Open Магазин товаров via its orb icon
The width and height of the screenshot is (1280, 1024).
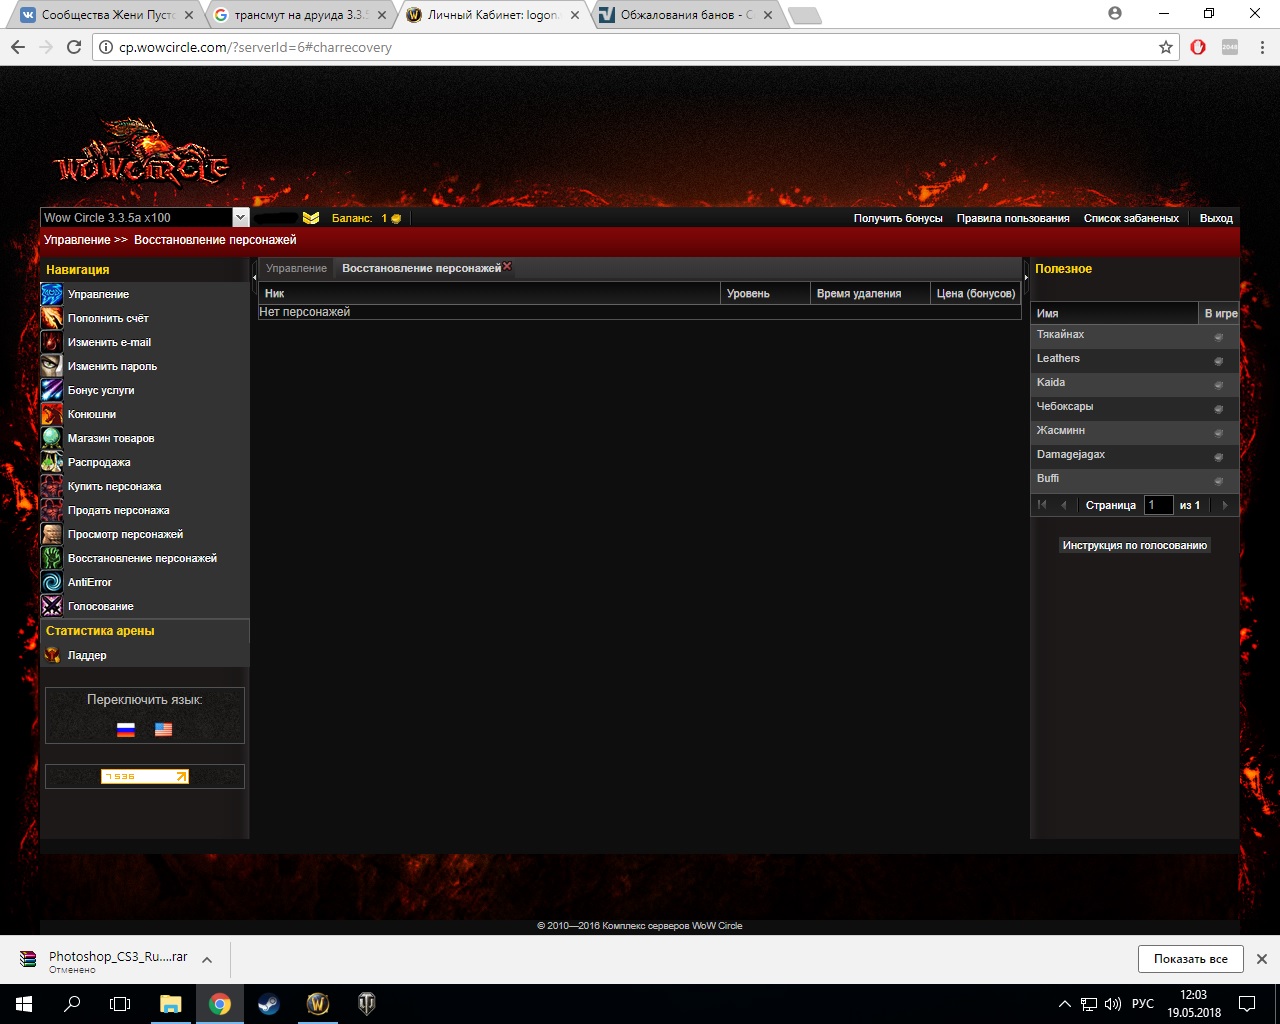[x=52, y=438]
